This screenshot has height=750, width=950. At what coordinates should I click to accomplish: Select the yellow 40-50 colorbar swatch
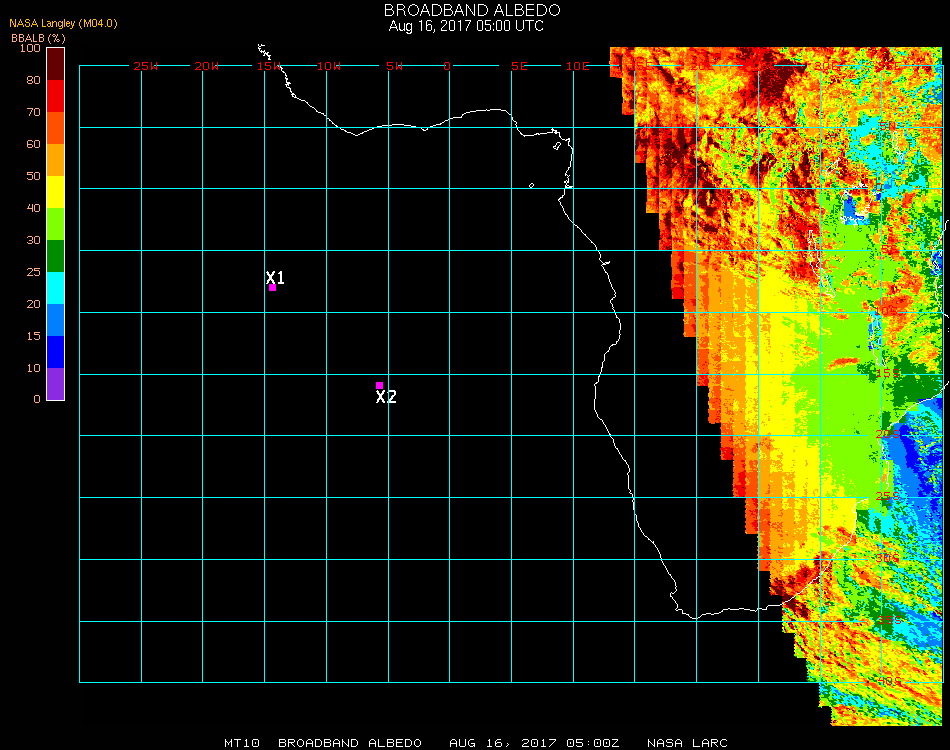click(x=56, y=192)
